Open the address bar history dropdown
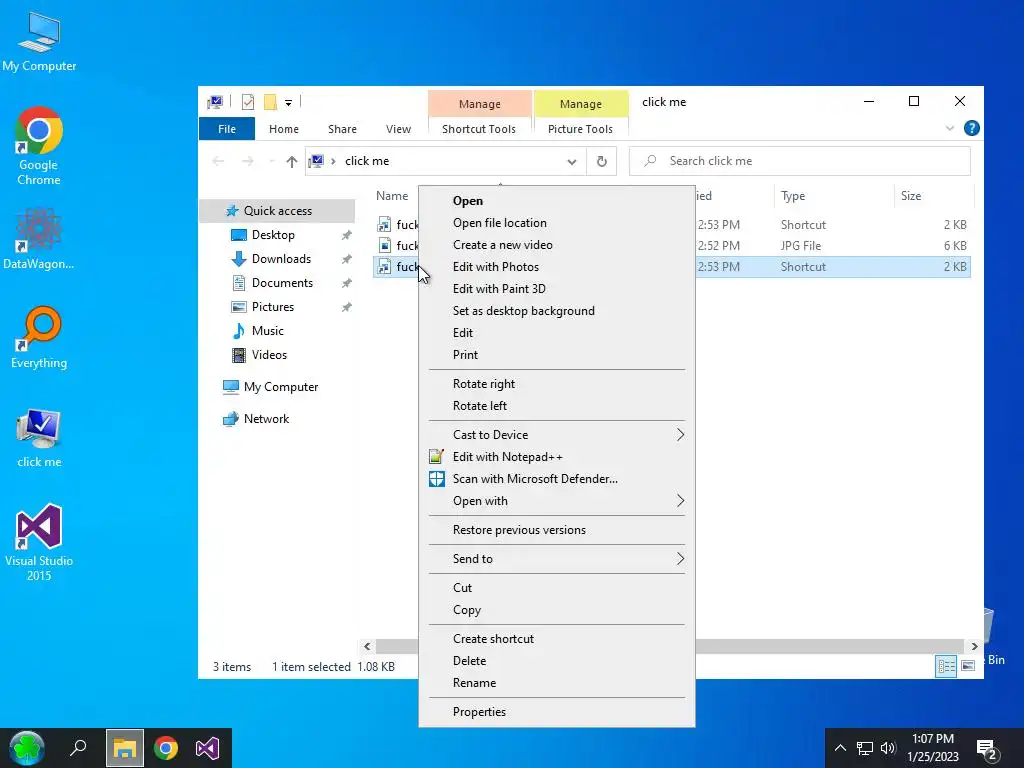Viewport: 1024px width, 768px height. coord(571,161)
